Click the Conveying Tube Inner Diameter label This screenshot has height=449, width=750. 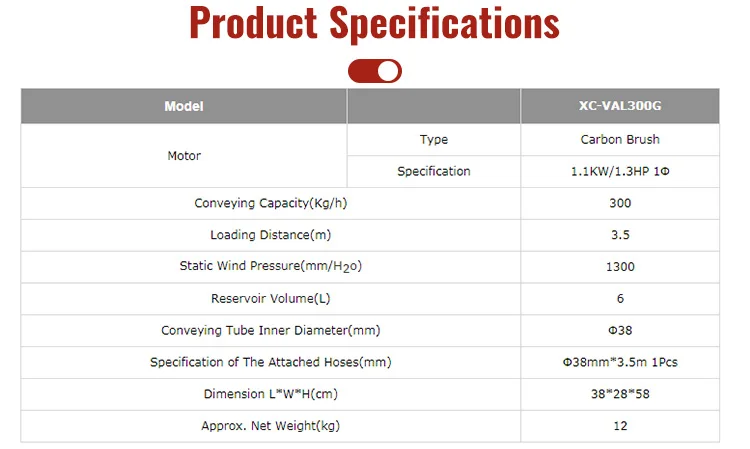(270, 331)
